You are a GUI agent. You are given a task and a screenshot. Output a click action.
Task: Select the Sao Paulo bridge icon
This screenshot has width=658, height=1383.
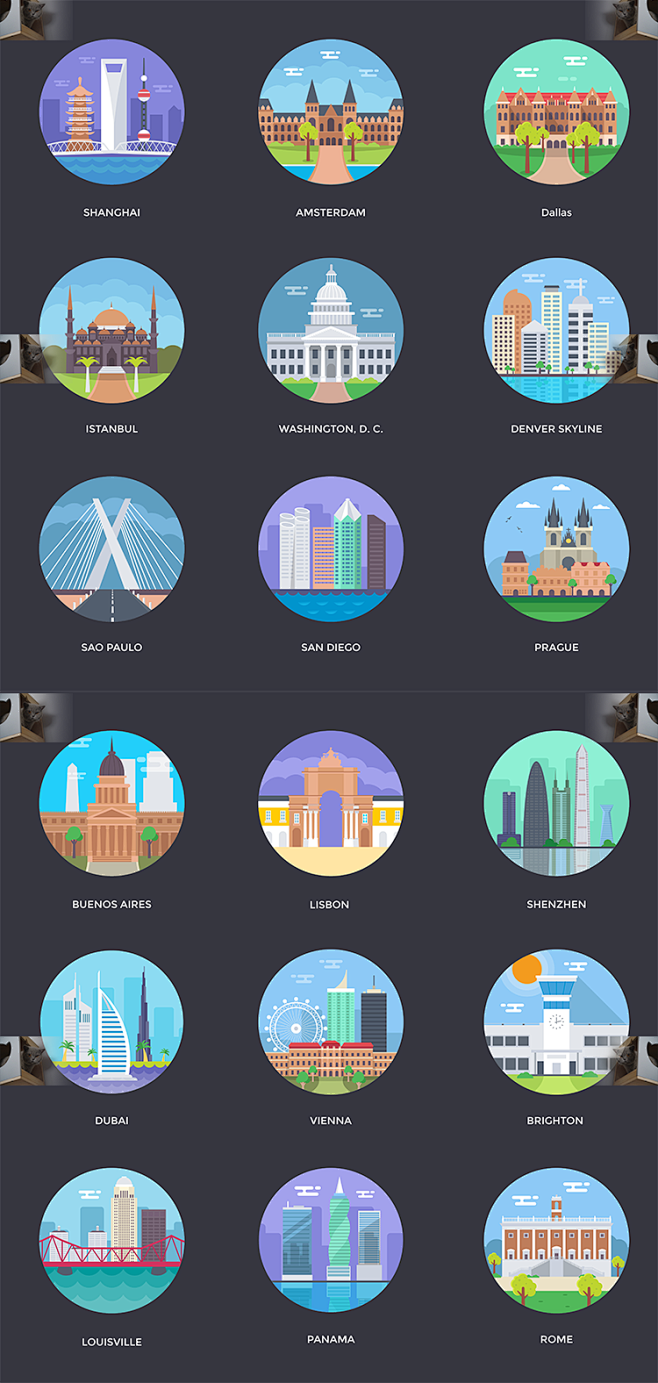tap(112, 548)
